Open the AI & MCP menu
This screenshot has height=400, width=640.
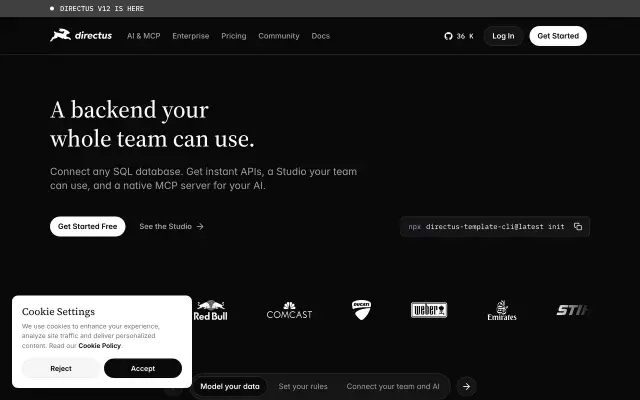(x=144, y=36)
